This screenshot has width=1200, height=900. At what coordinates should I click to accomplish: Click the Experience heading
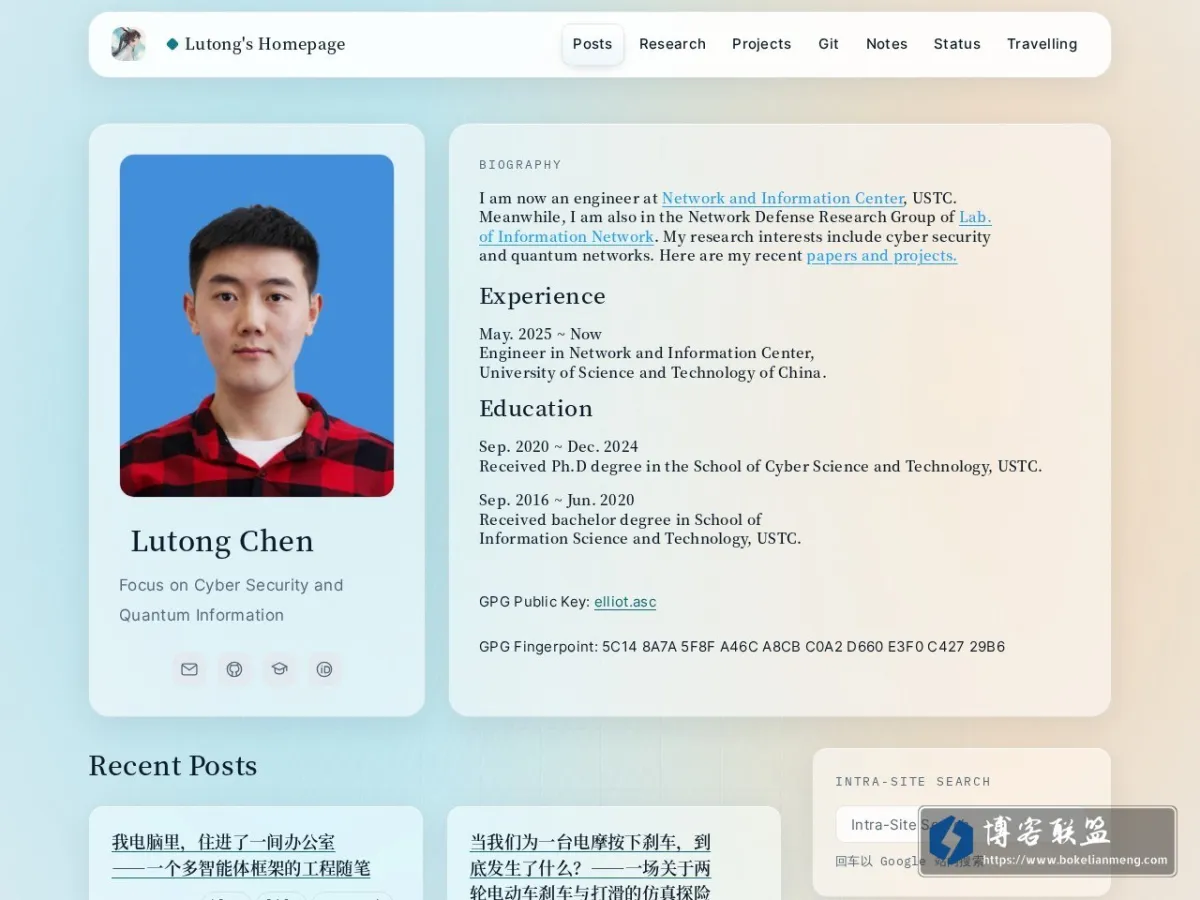pyautogui.click(x=542, y=296)
